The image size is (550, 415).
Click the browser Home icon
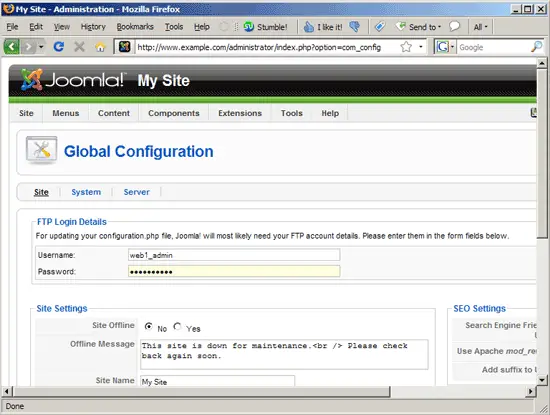click(x=100, y=47)
